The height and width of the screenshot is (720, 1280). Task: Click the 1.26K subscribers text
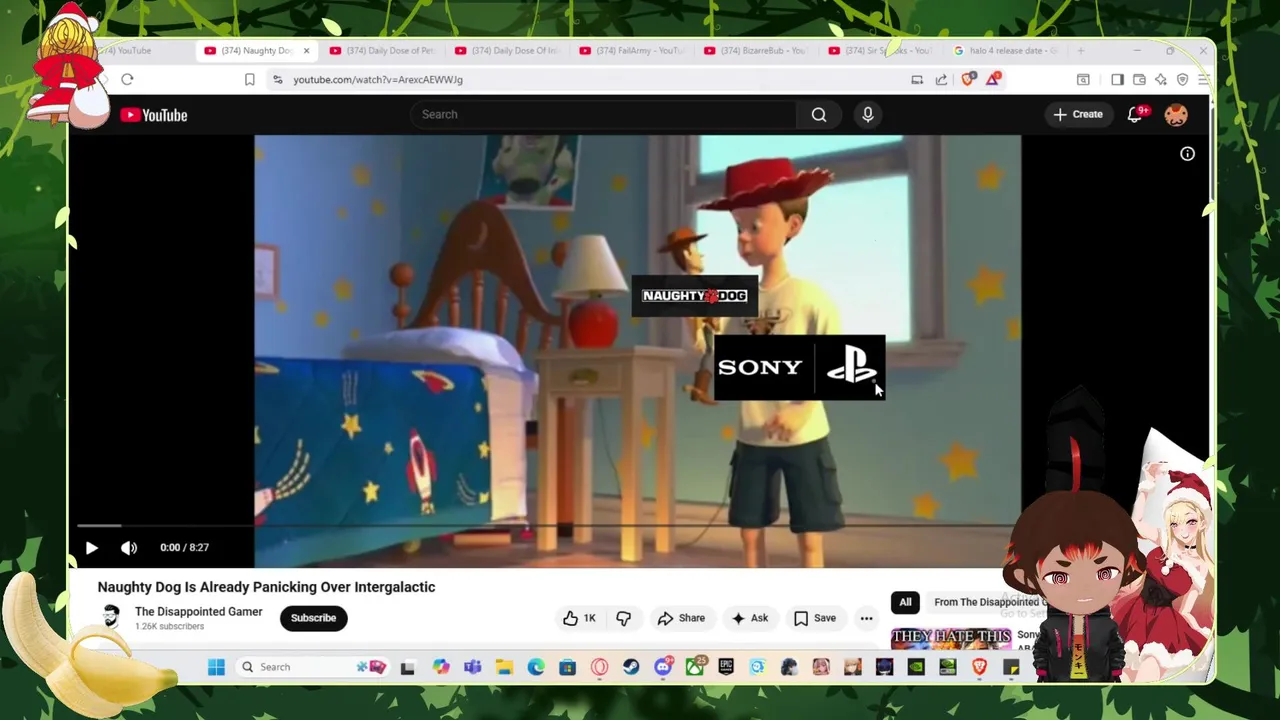point(169,627)
